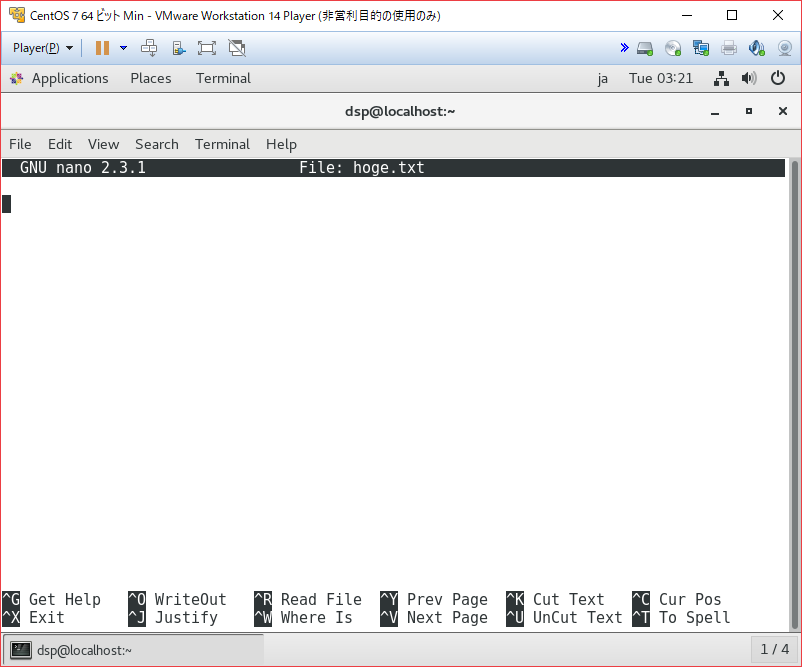The height and width of the screenshot is (667, 802).
Task: Click the 'GNU nano 2.3.1' text
Action: click(83, 168)
